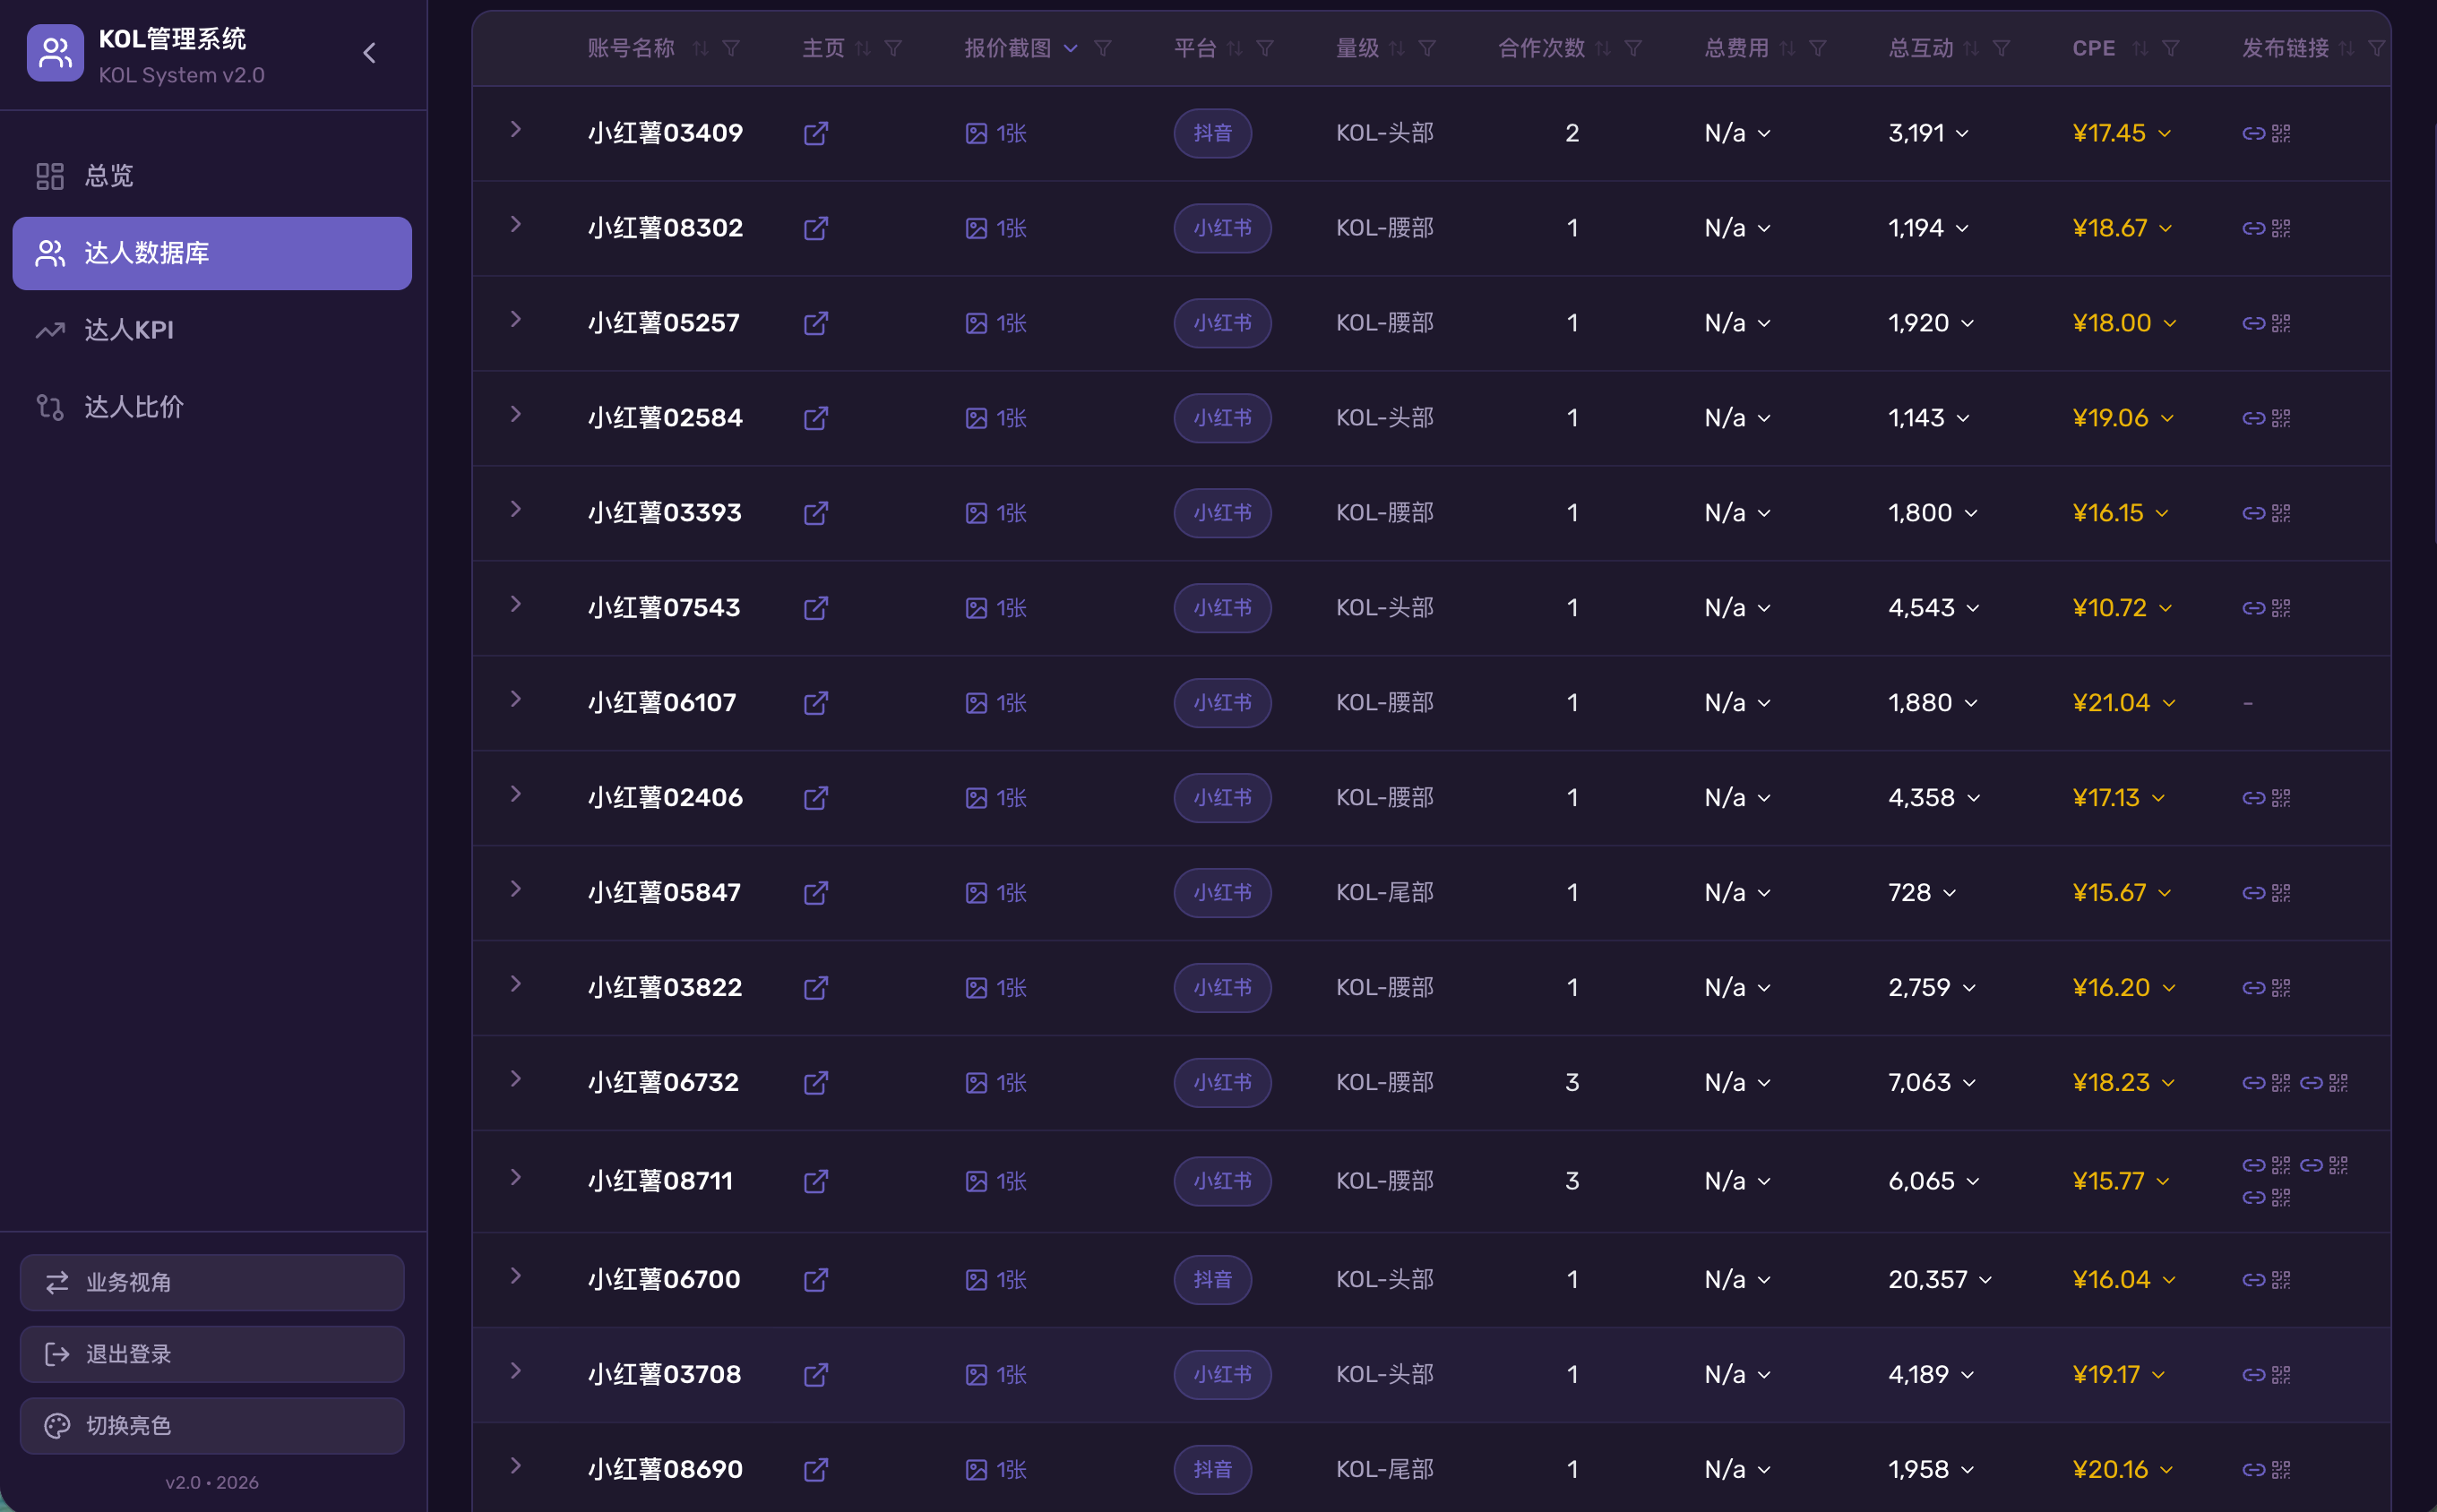Expand the 小红薯06732 row details

515,1079
